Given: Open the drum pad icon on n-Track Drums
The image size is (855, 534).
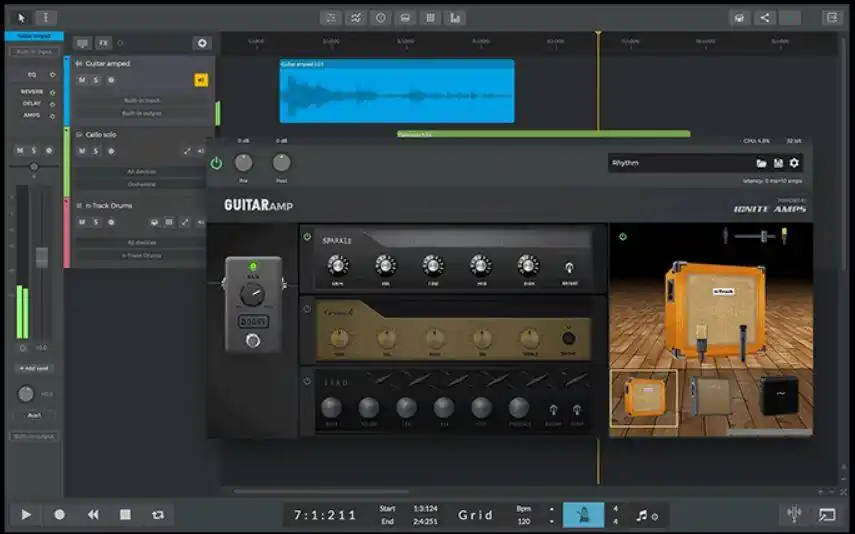Looking at the screenshot, I should 154,222.
